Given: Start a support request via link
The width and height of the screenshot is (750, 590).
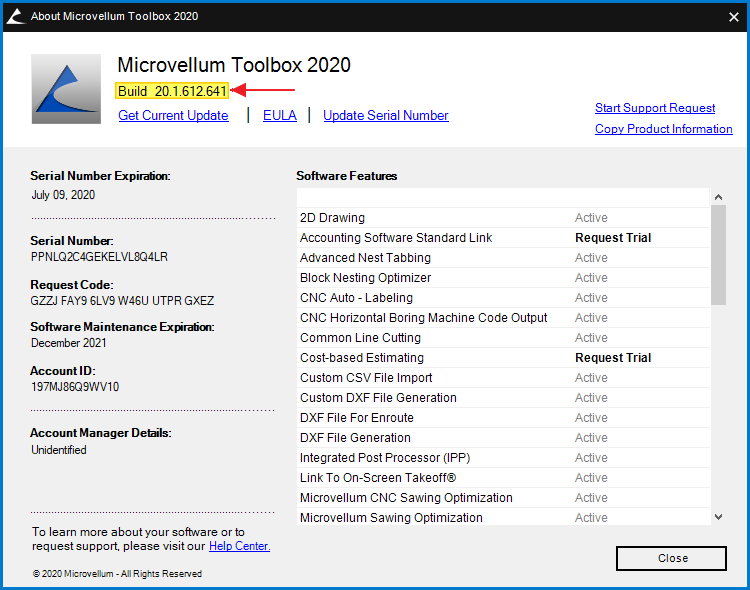Looking at the screenshot, I should 655,108.
